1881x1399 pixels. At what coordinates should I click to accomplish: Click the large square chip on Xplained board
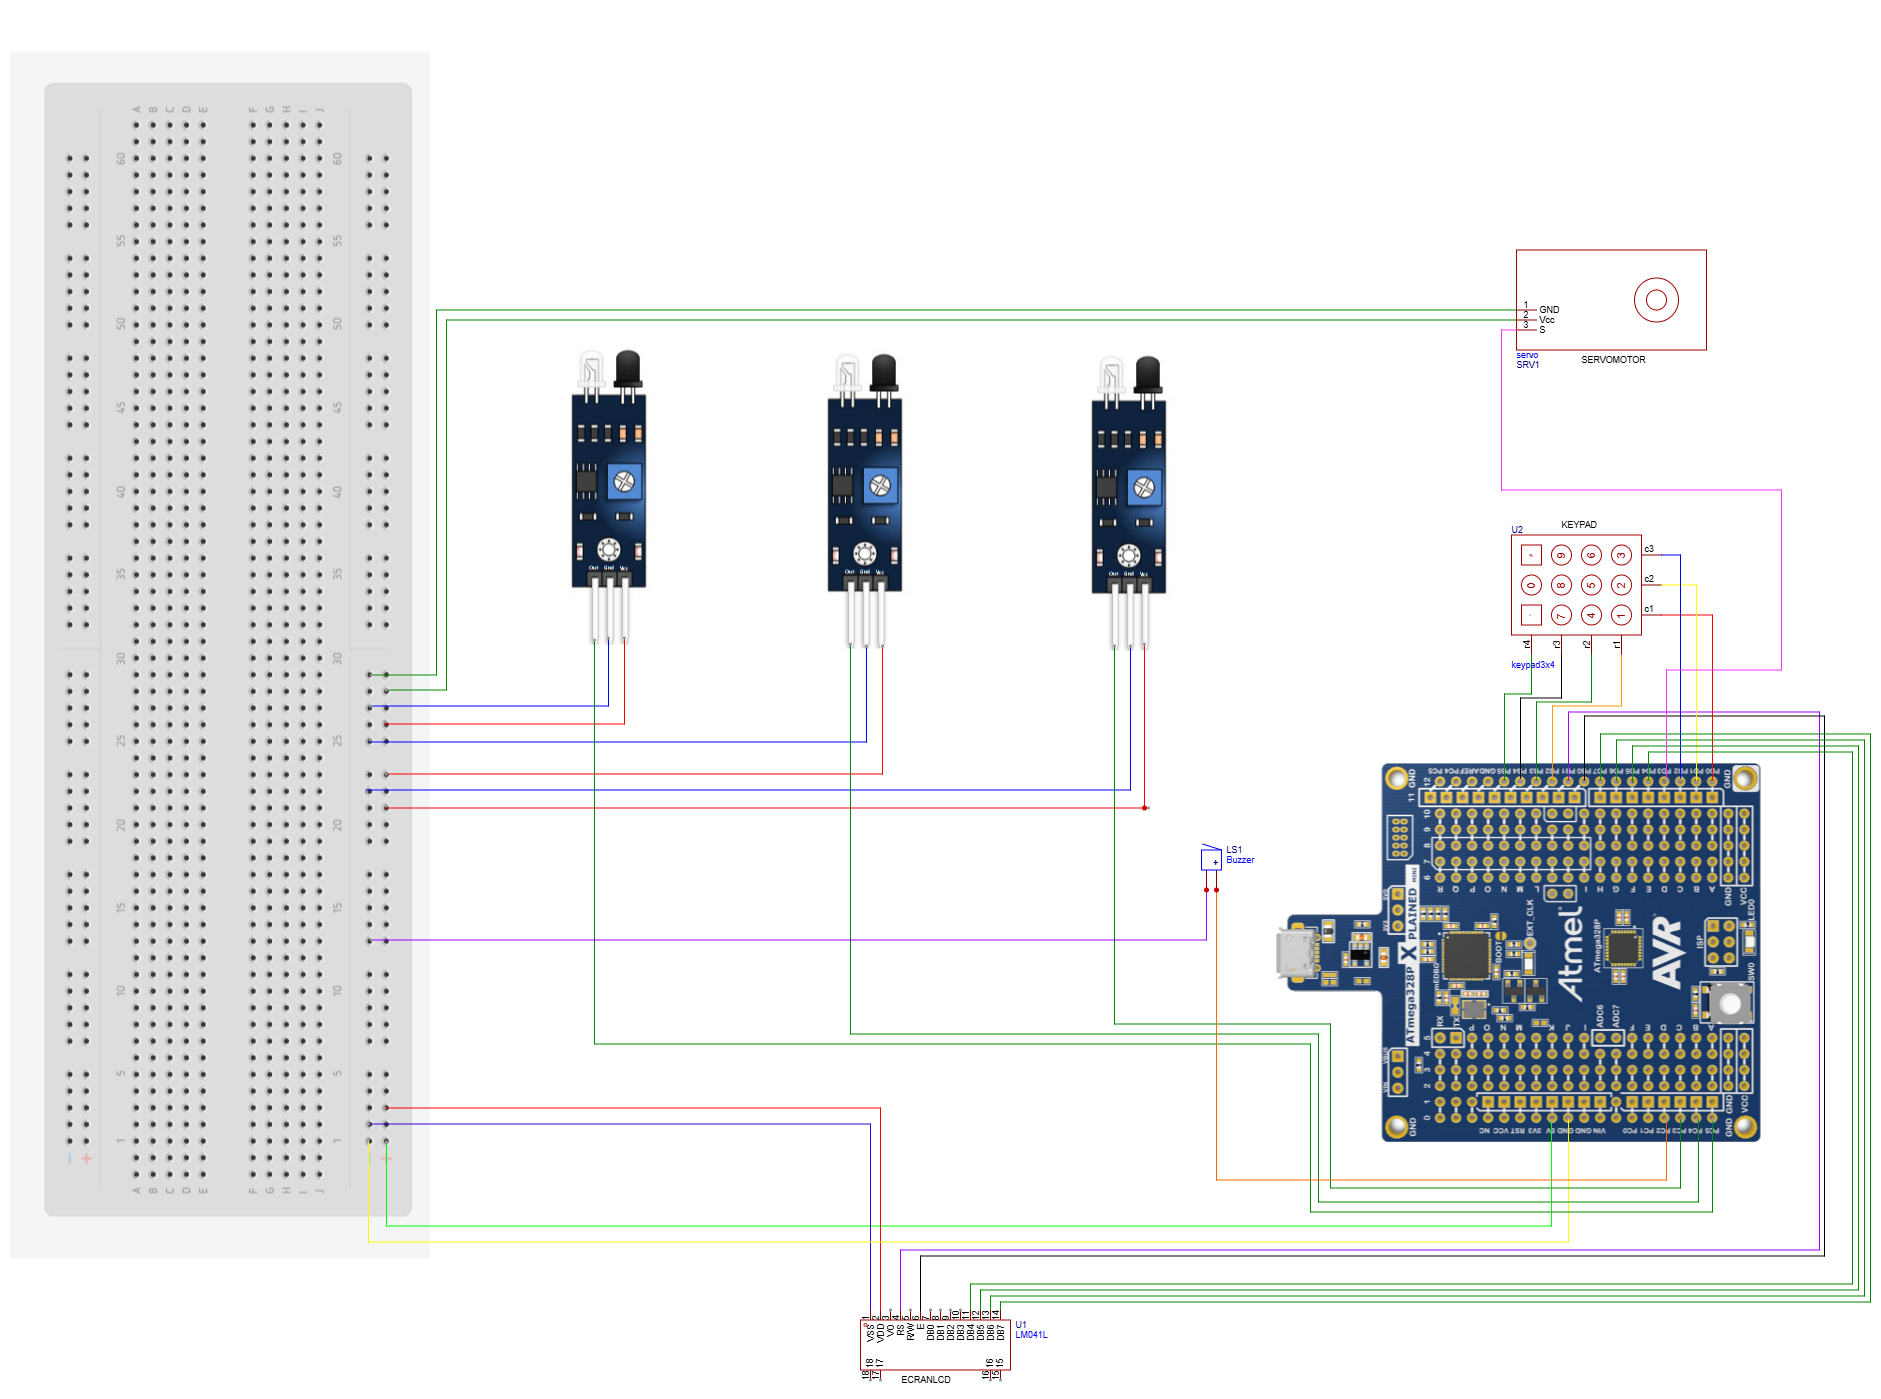coord(1466,955)
